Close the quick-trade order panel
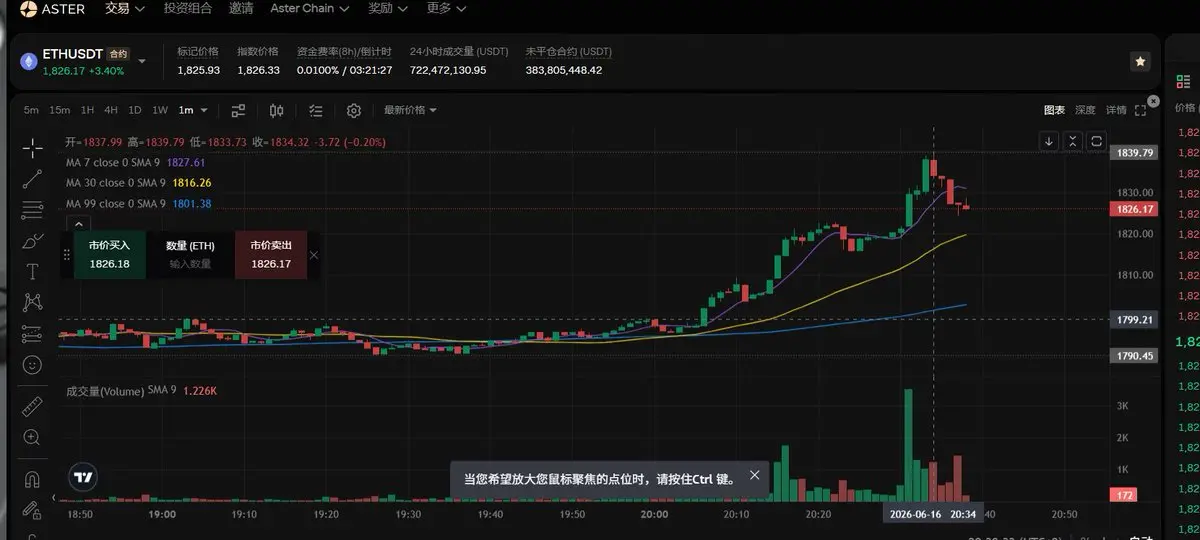Screen dimensions: 1200x540 click(x=314, y=255)
